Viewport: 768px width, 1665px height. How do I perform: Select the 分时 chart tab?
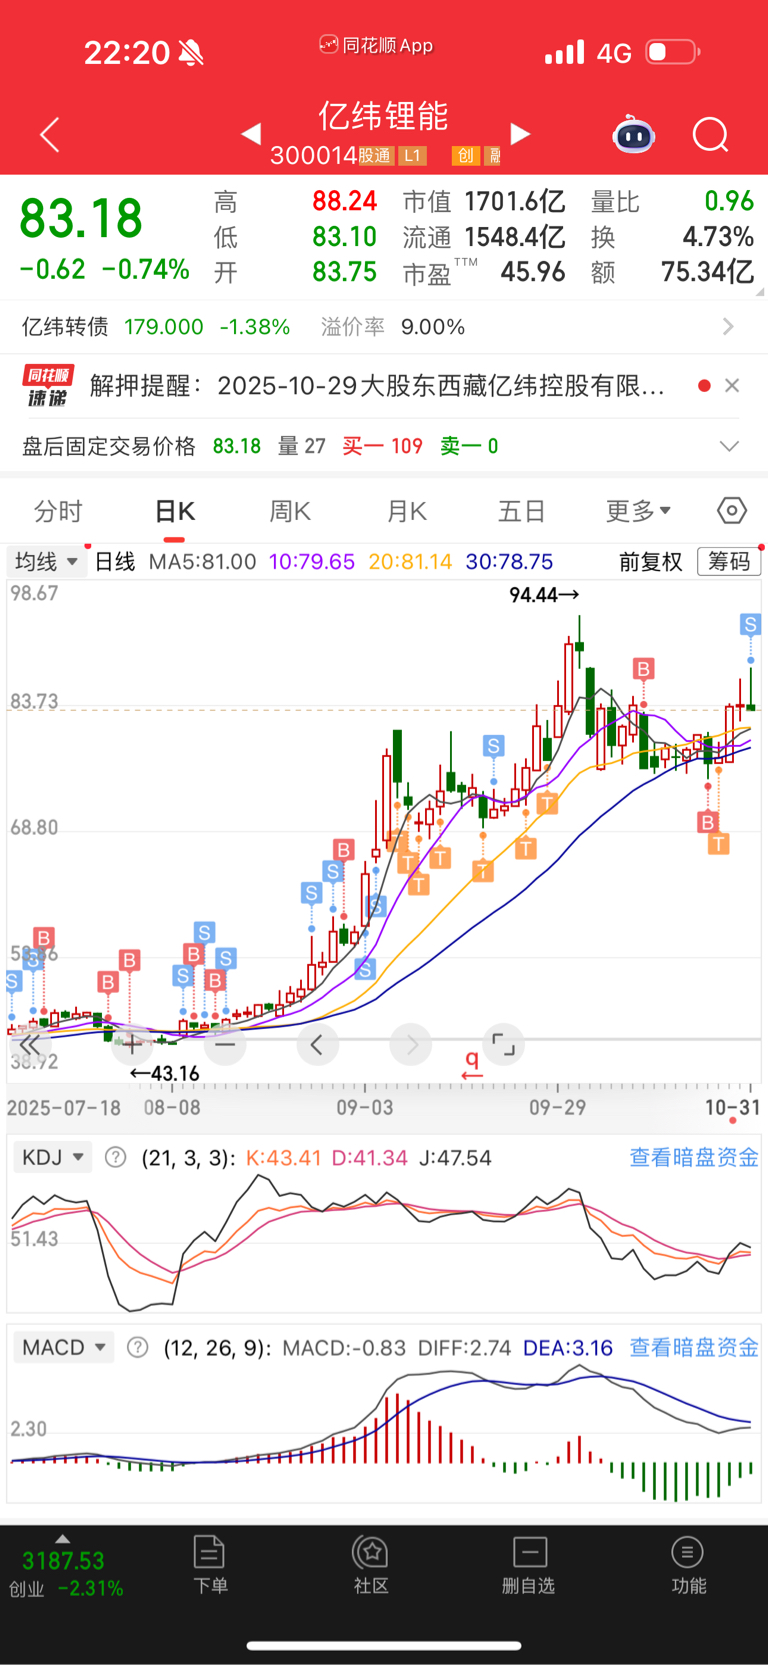click(x=58, y=511)
